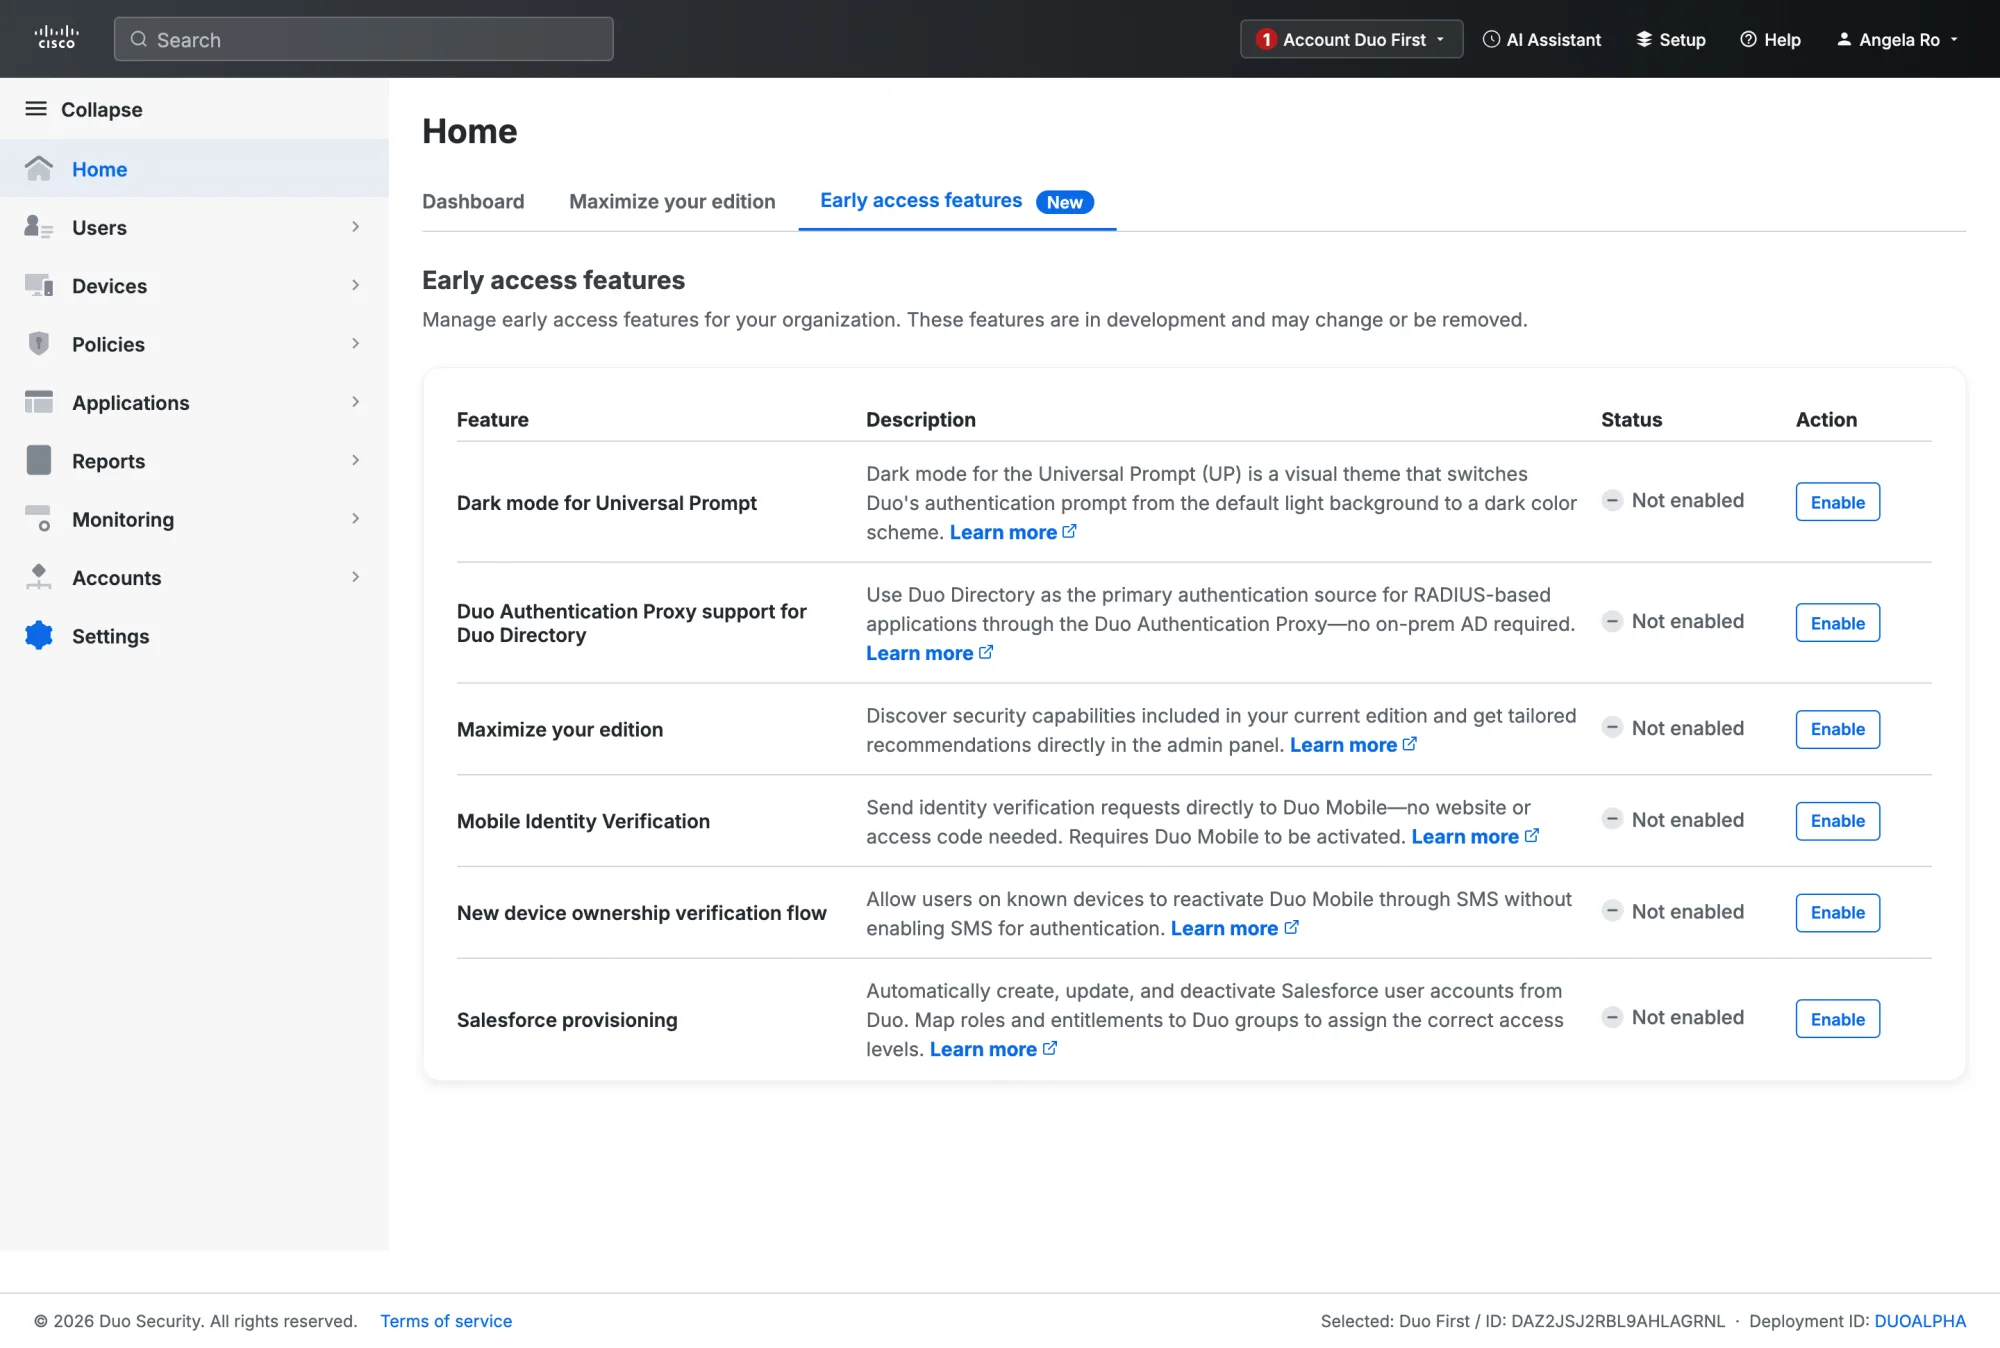Click the DUOALPHA deployment ID link
The width and height of the screenshot is (2000, 1348).
[1920, 1320]
